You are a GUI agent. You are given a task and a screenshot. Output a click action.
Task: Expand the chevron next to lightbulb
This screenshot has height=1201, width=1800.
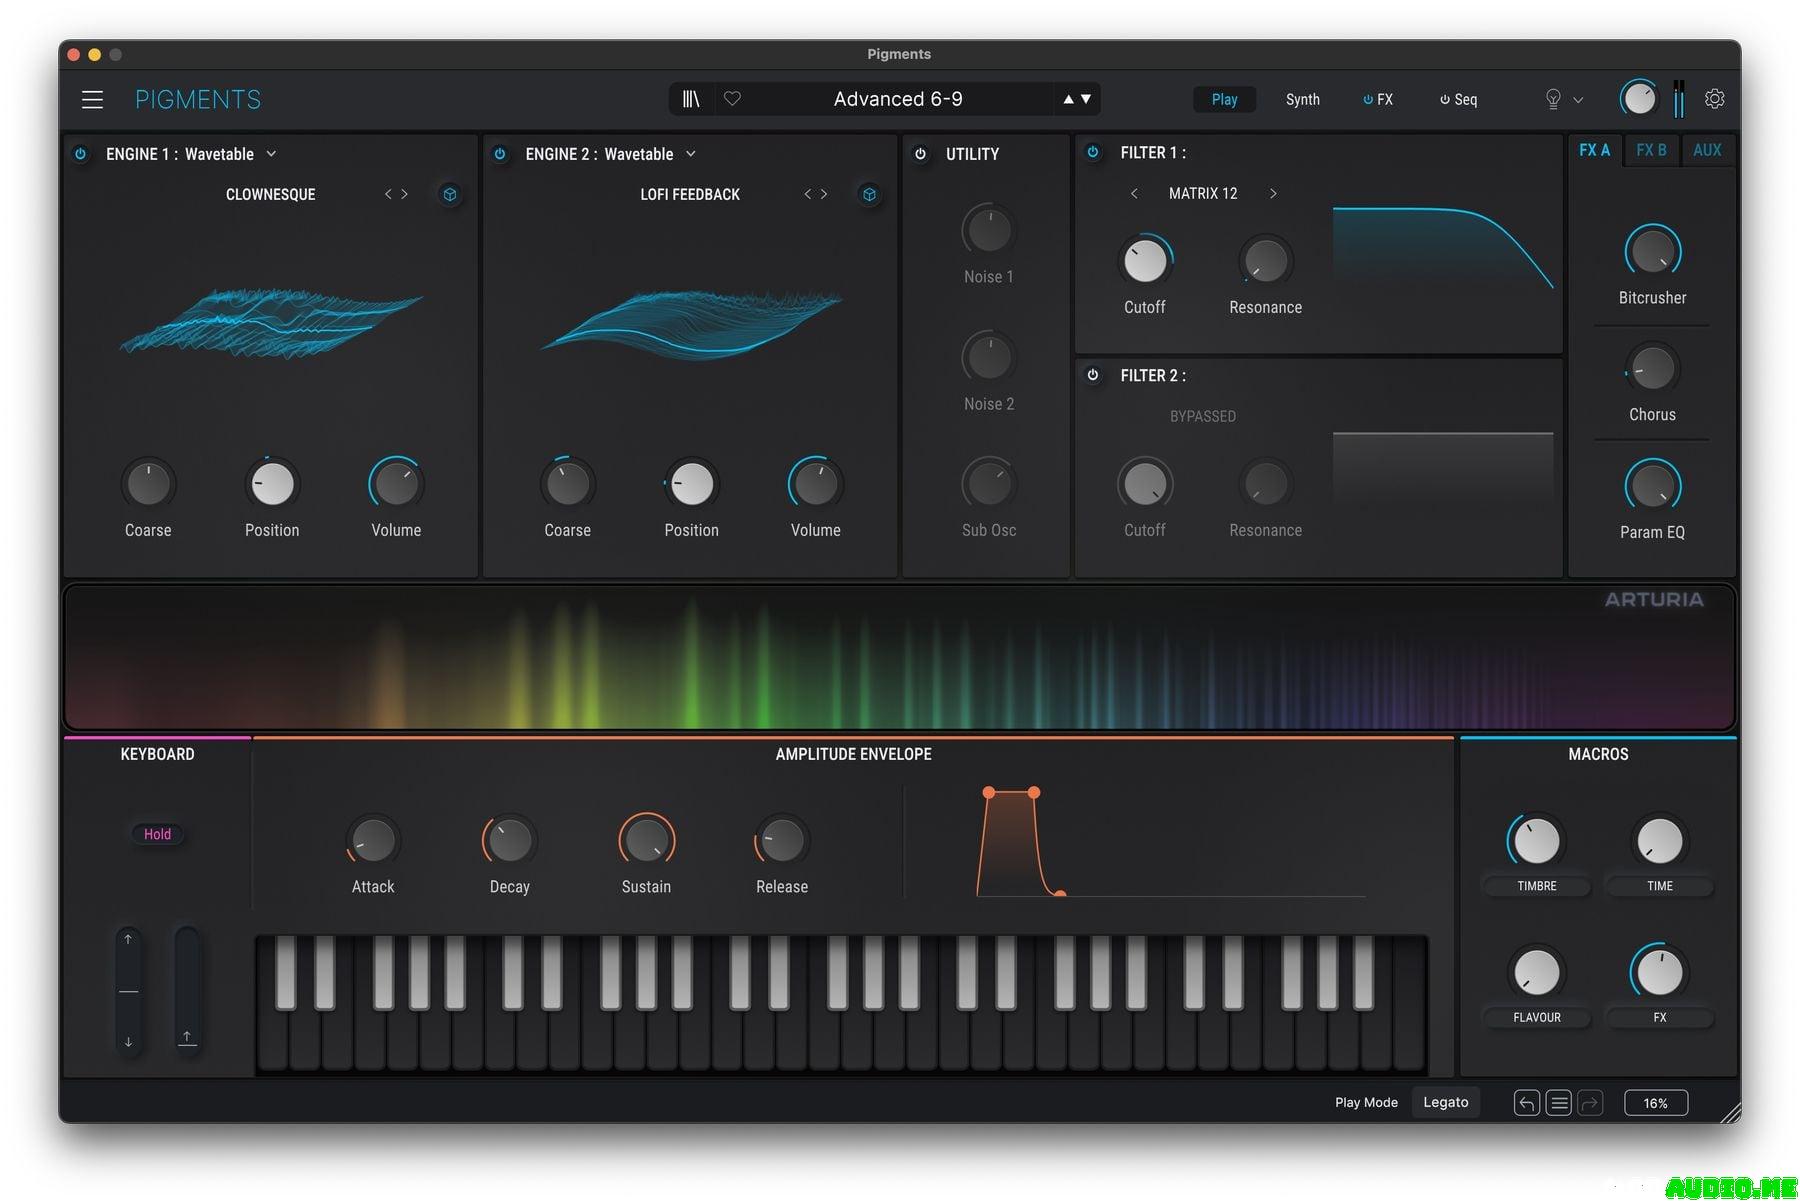(1578, 100)
